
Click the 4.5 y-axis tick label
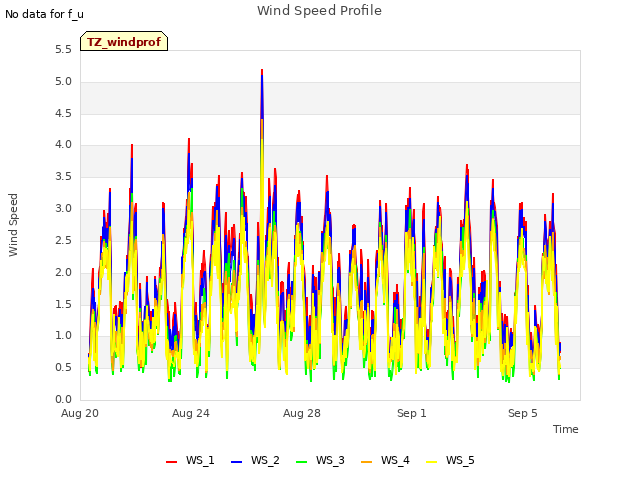coord(63,113)
